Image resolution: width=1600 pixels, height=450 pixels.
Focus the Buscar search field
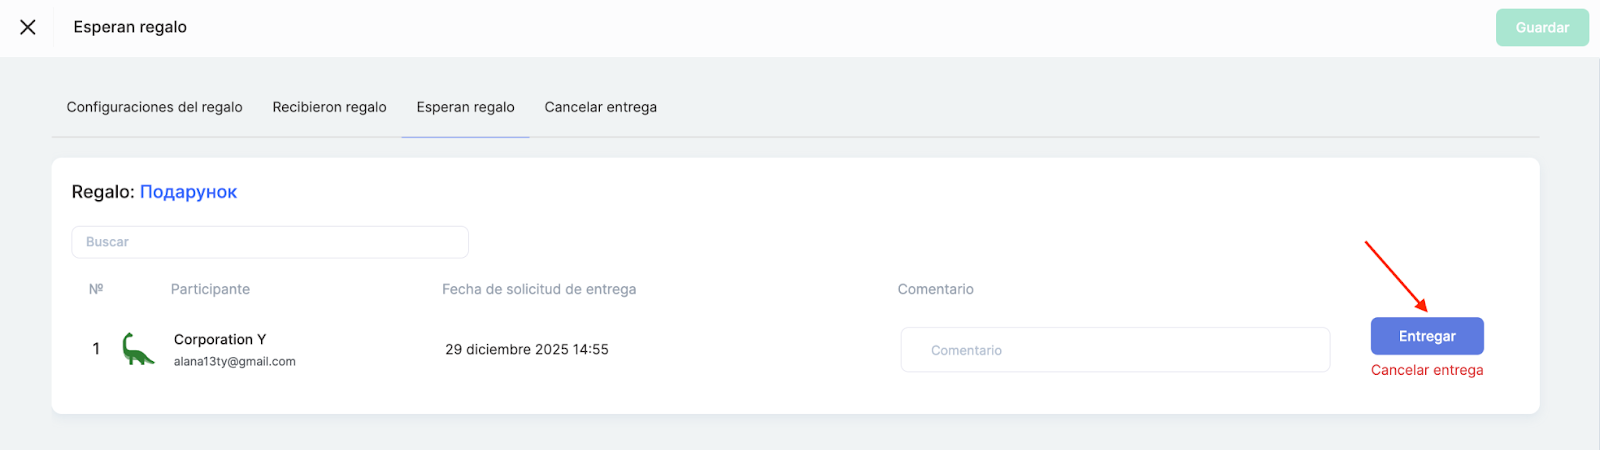coord(270,242)
